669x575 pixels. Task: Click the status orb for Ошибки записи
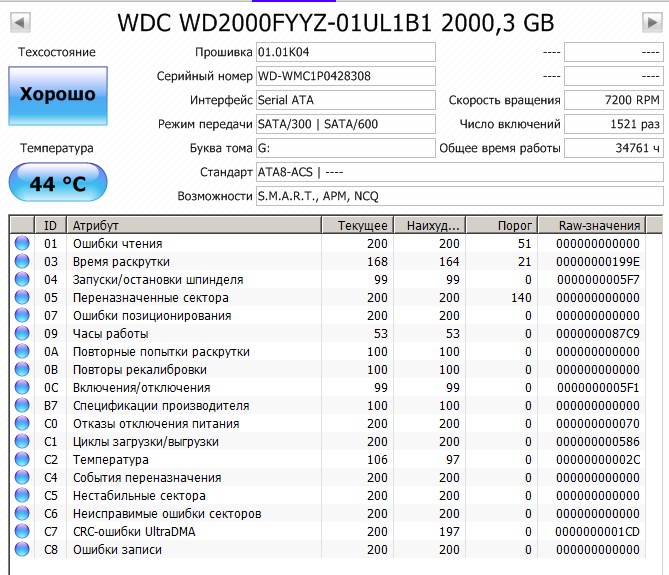pos(22,550)
